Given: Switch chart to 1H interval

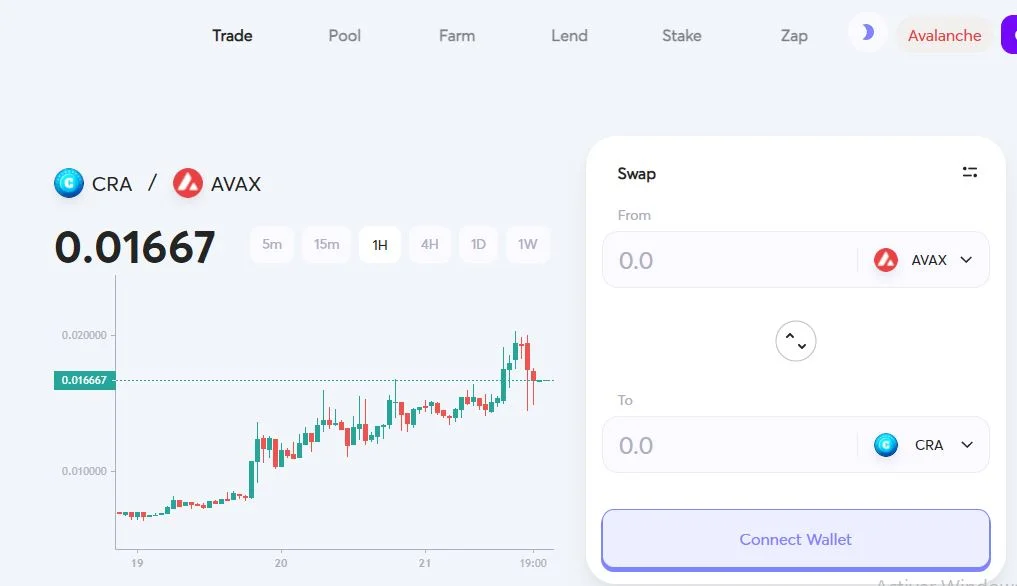Looking at the screenshot, I should pos(380,244).
